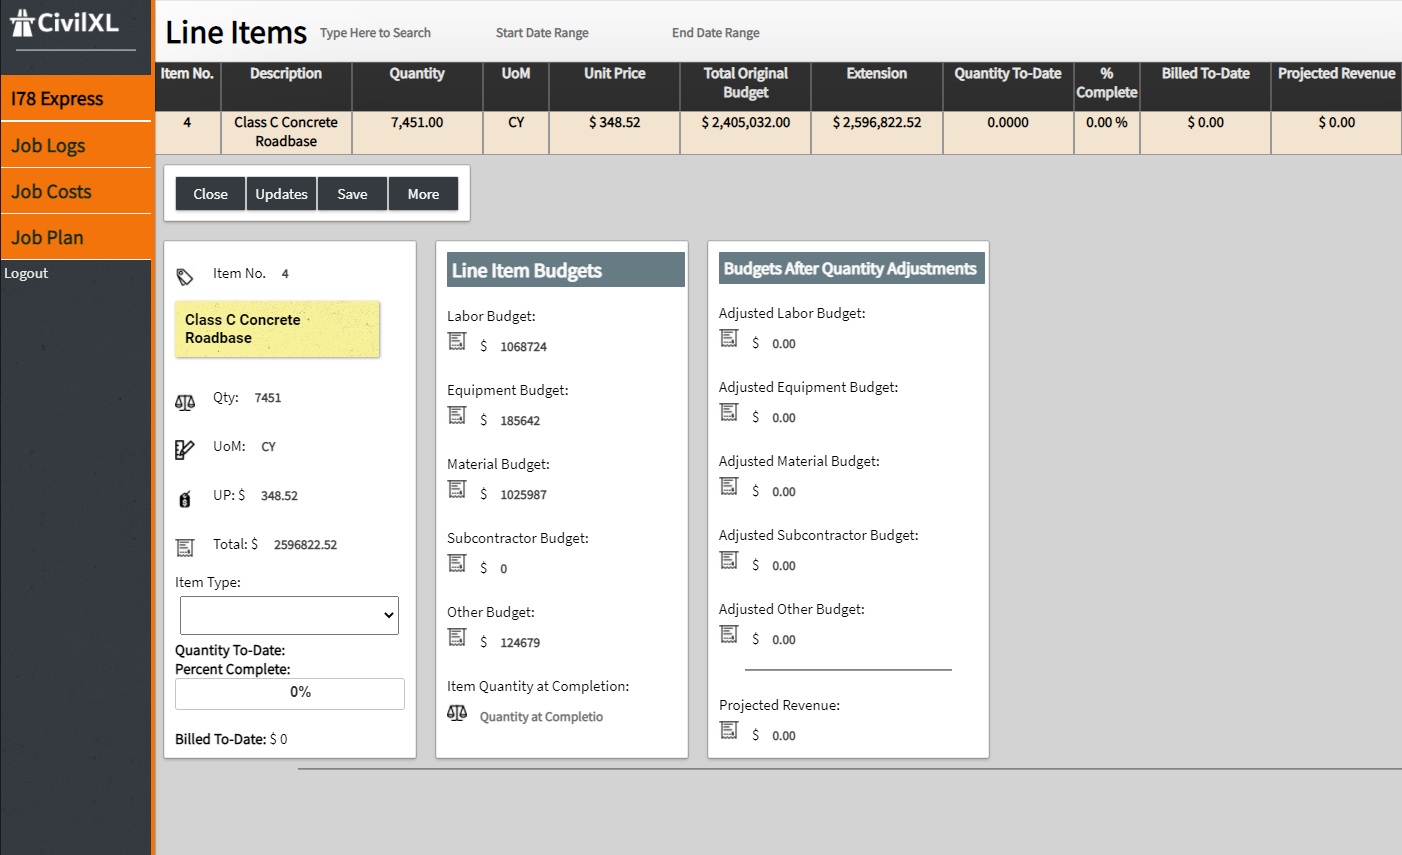
Task: Click the receipt icon beside Total
Action: click(x=185, y=547)
